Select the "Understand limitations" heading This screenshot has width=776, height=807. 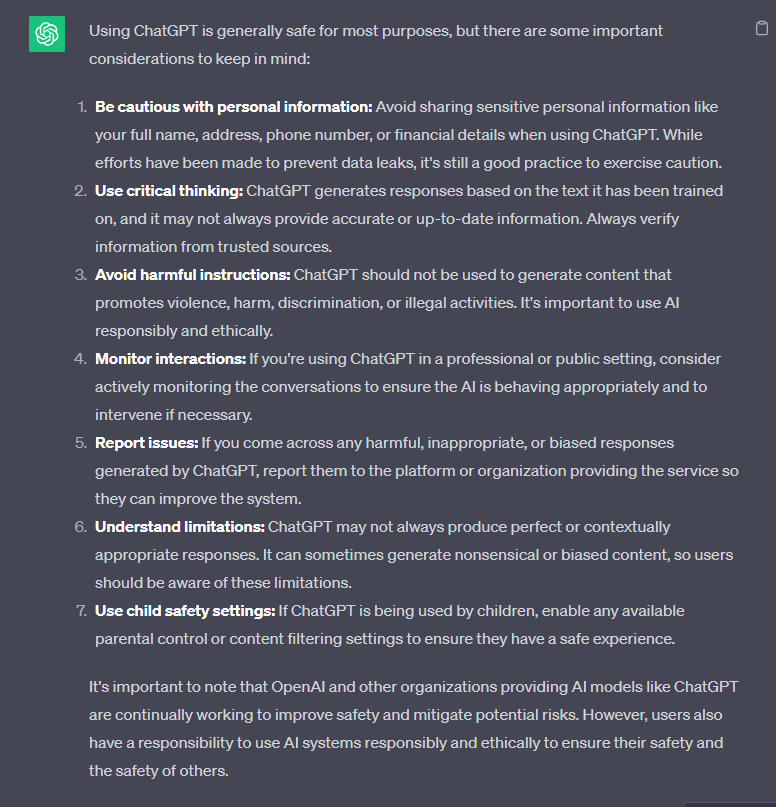click(x=179, y=527)
